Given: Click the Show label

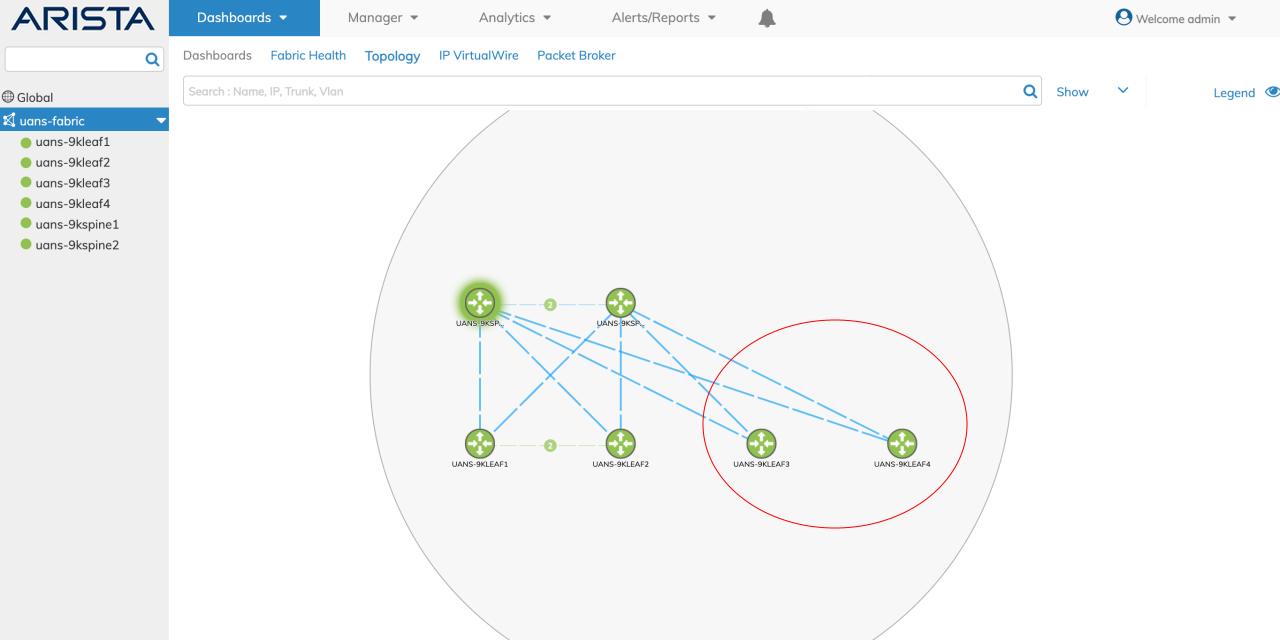Looking at the screenshot, I should (x=1072, y=92).
